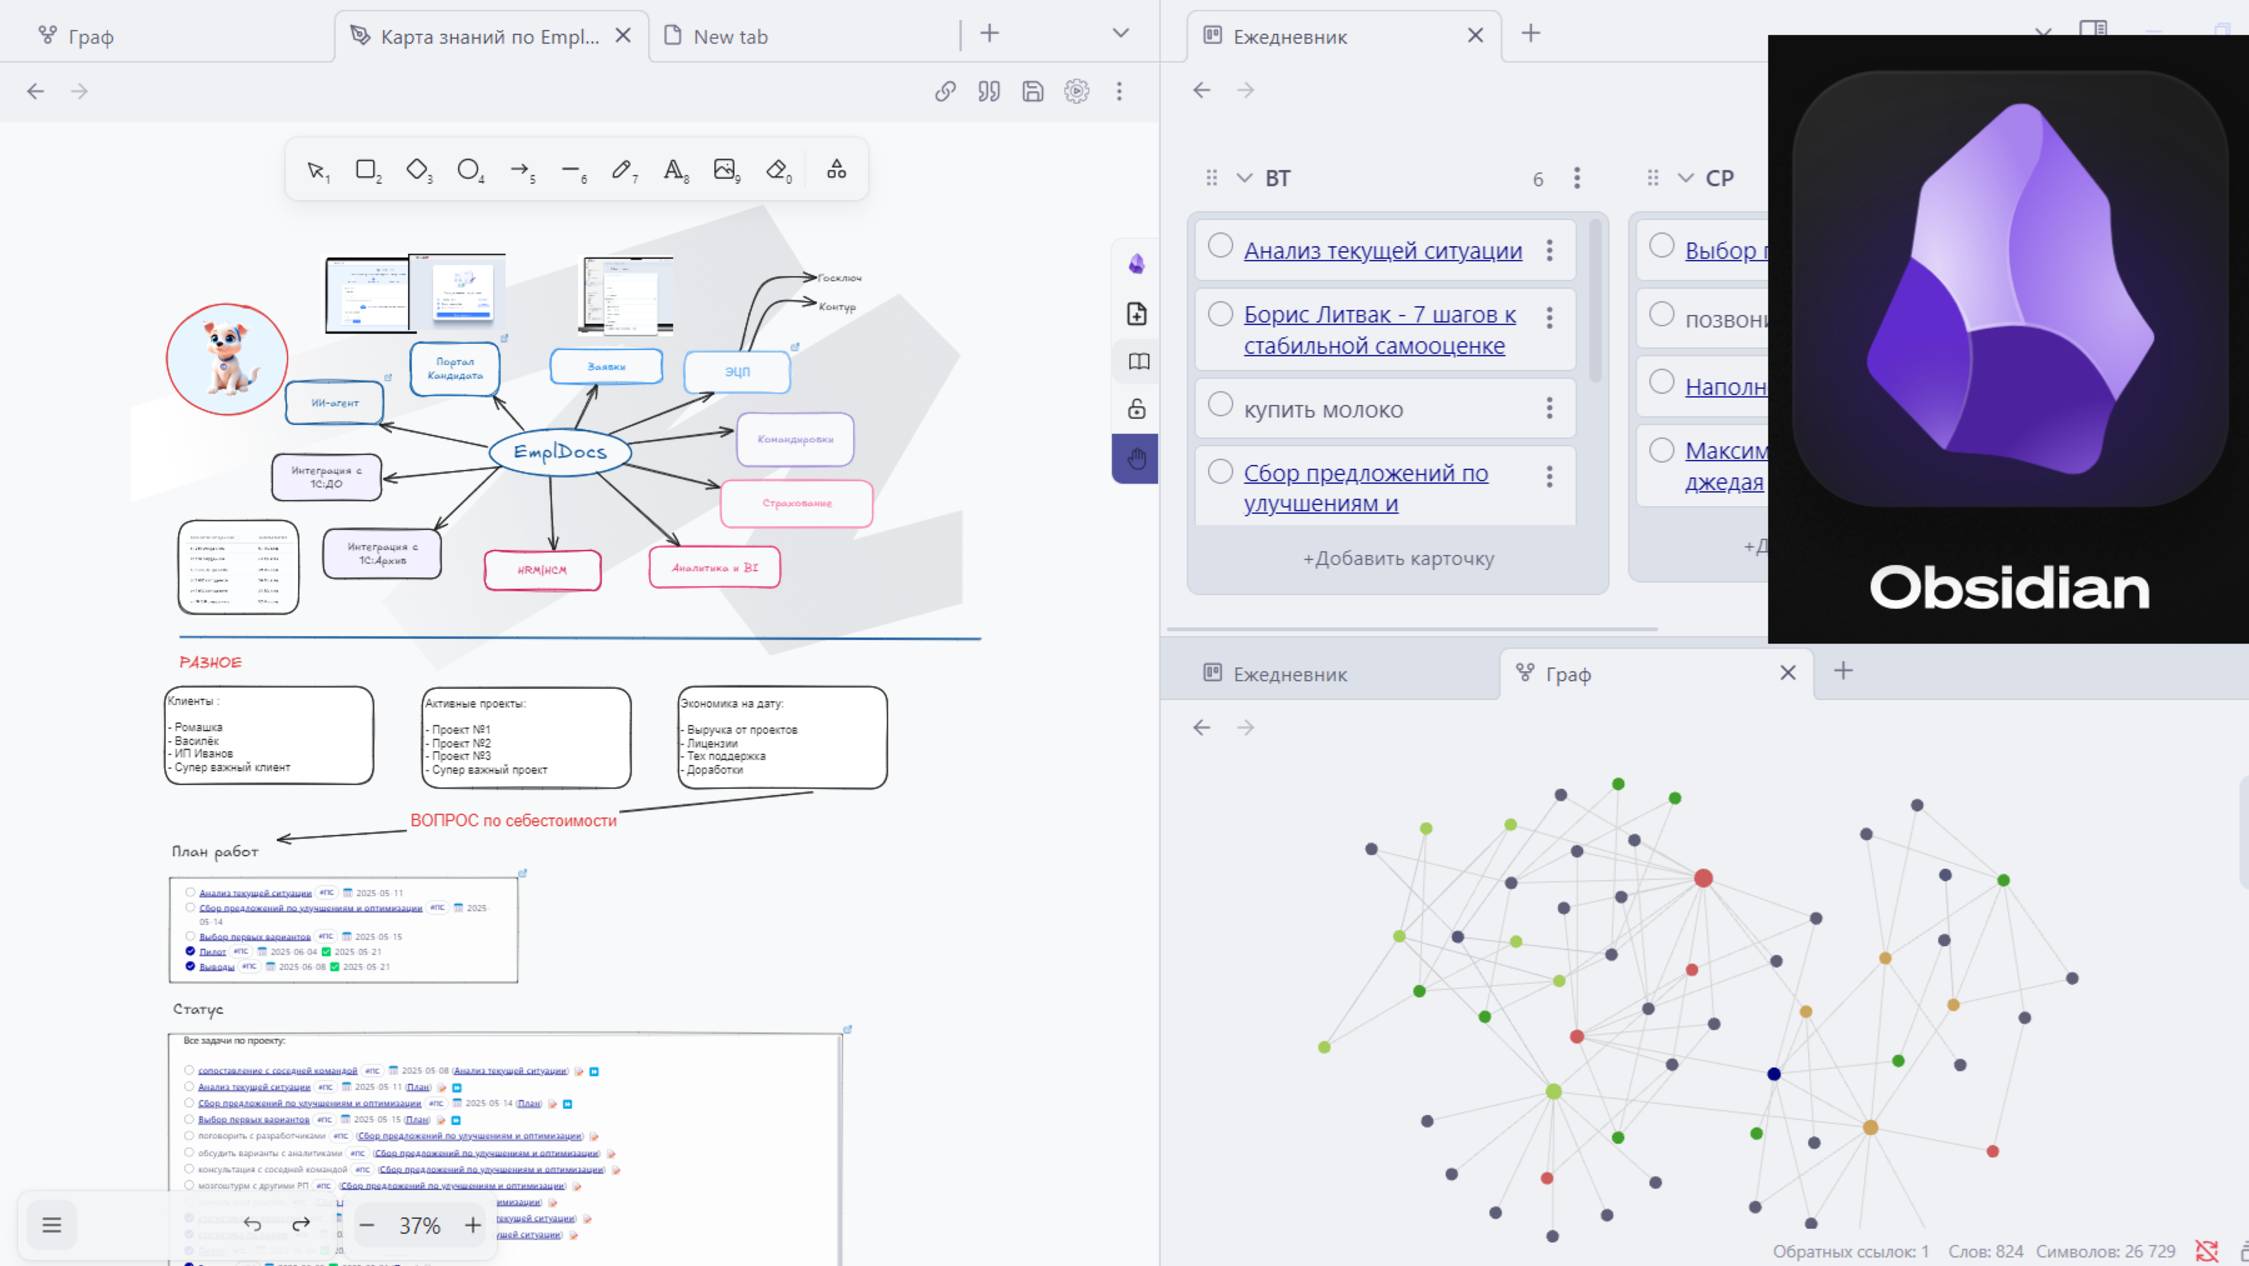Select the Insert image tool
The width and height of the screenshot is (2249, 1266).
click(726, 170)
